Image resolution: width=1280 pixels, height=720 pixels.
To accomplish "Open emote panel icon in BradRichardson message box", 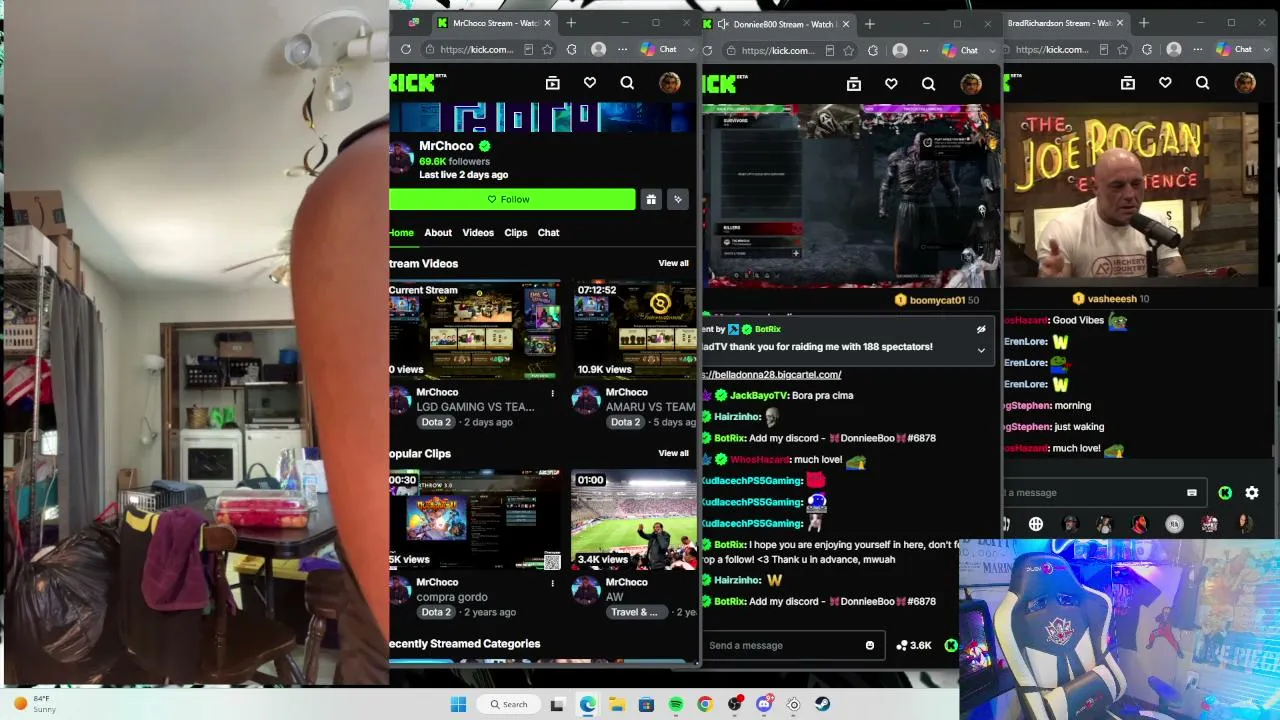I will pos(1191,492).
